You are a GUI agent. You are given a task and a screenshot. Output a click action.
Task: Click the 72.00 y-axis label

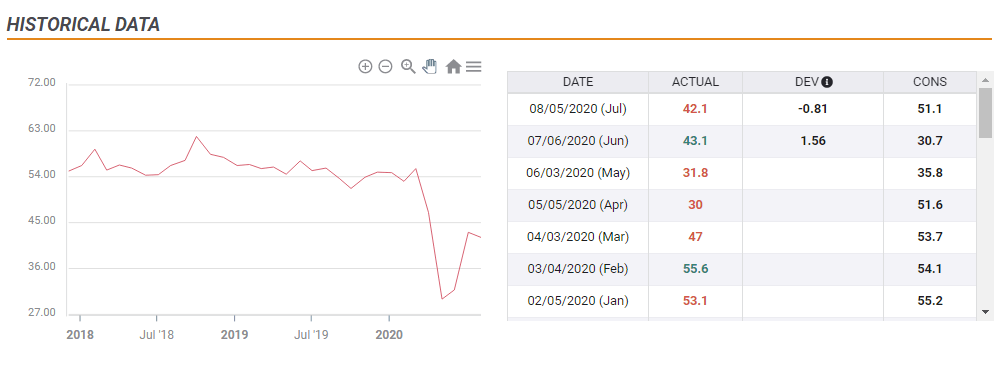click(41, 83)
